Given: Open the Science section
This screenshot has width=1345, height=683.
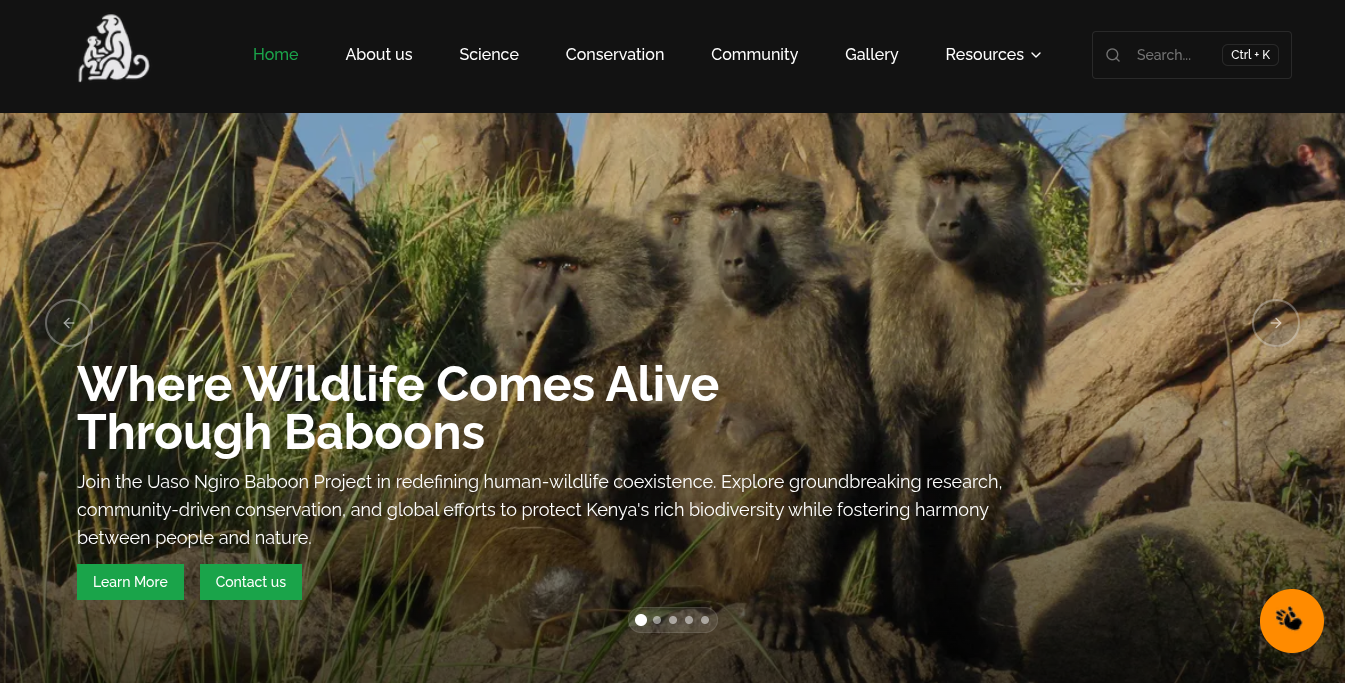Looking at the screenshot, I should click(x=489, y=55).
